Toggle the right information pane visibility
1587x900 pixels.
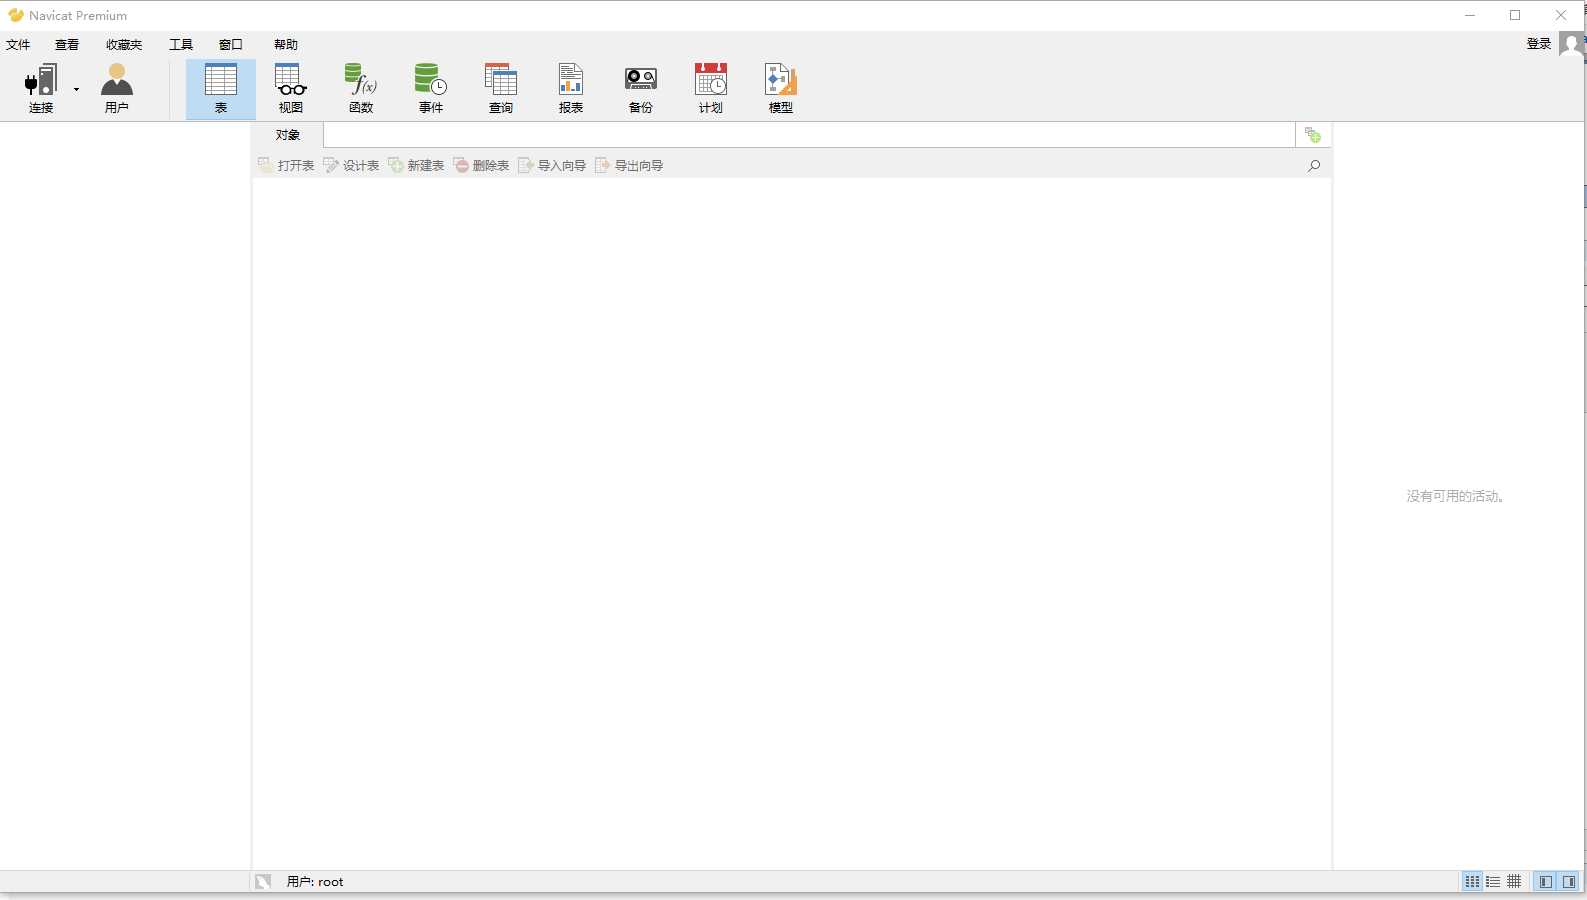click(x=1569, y=881)
